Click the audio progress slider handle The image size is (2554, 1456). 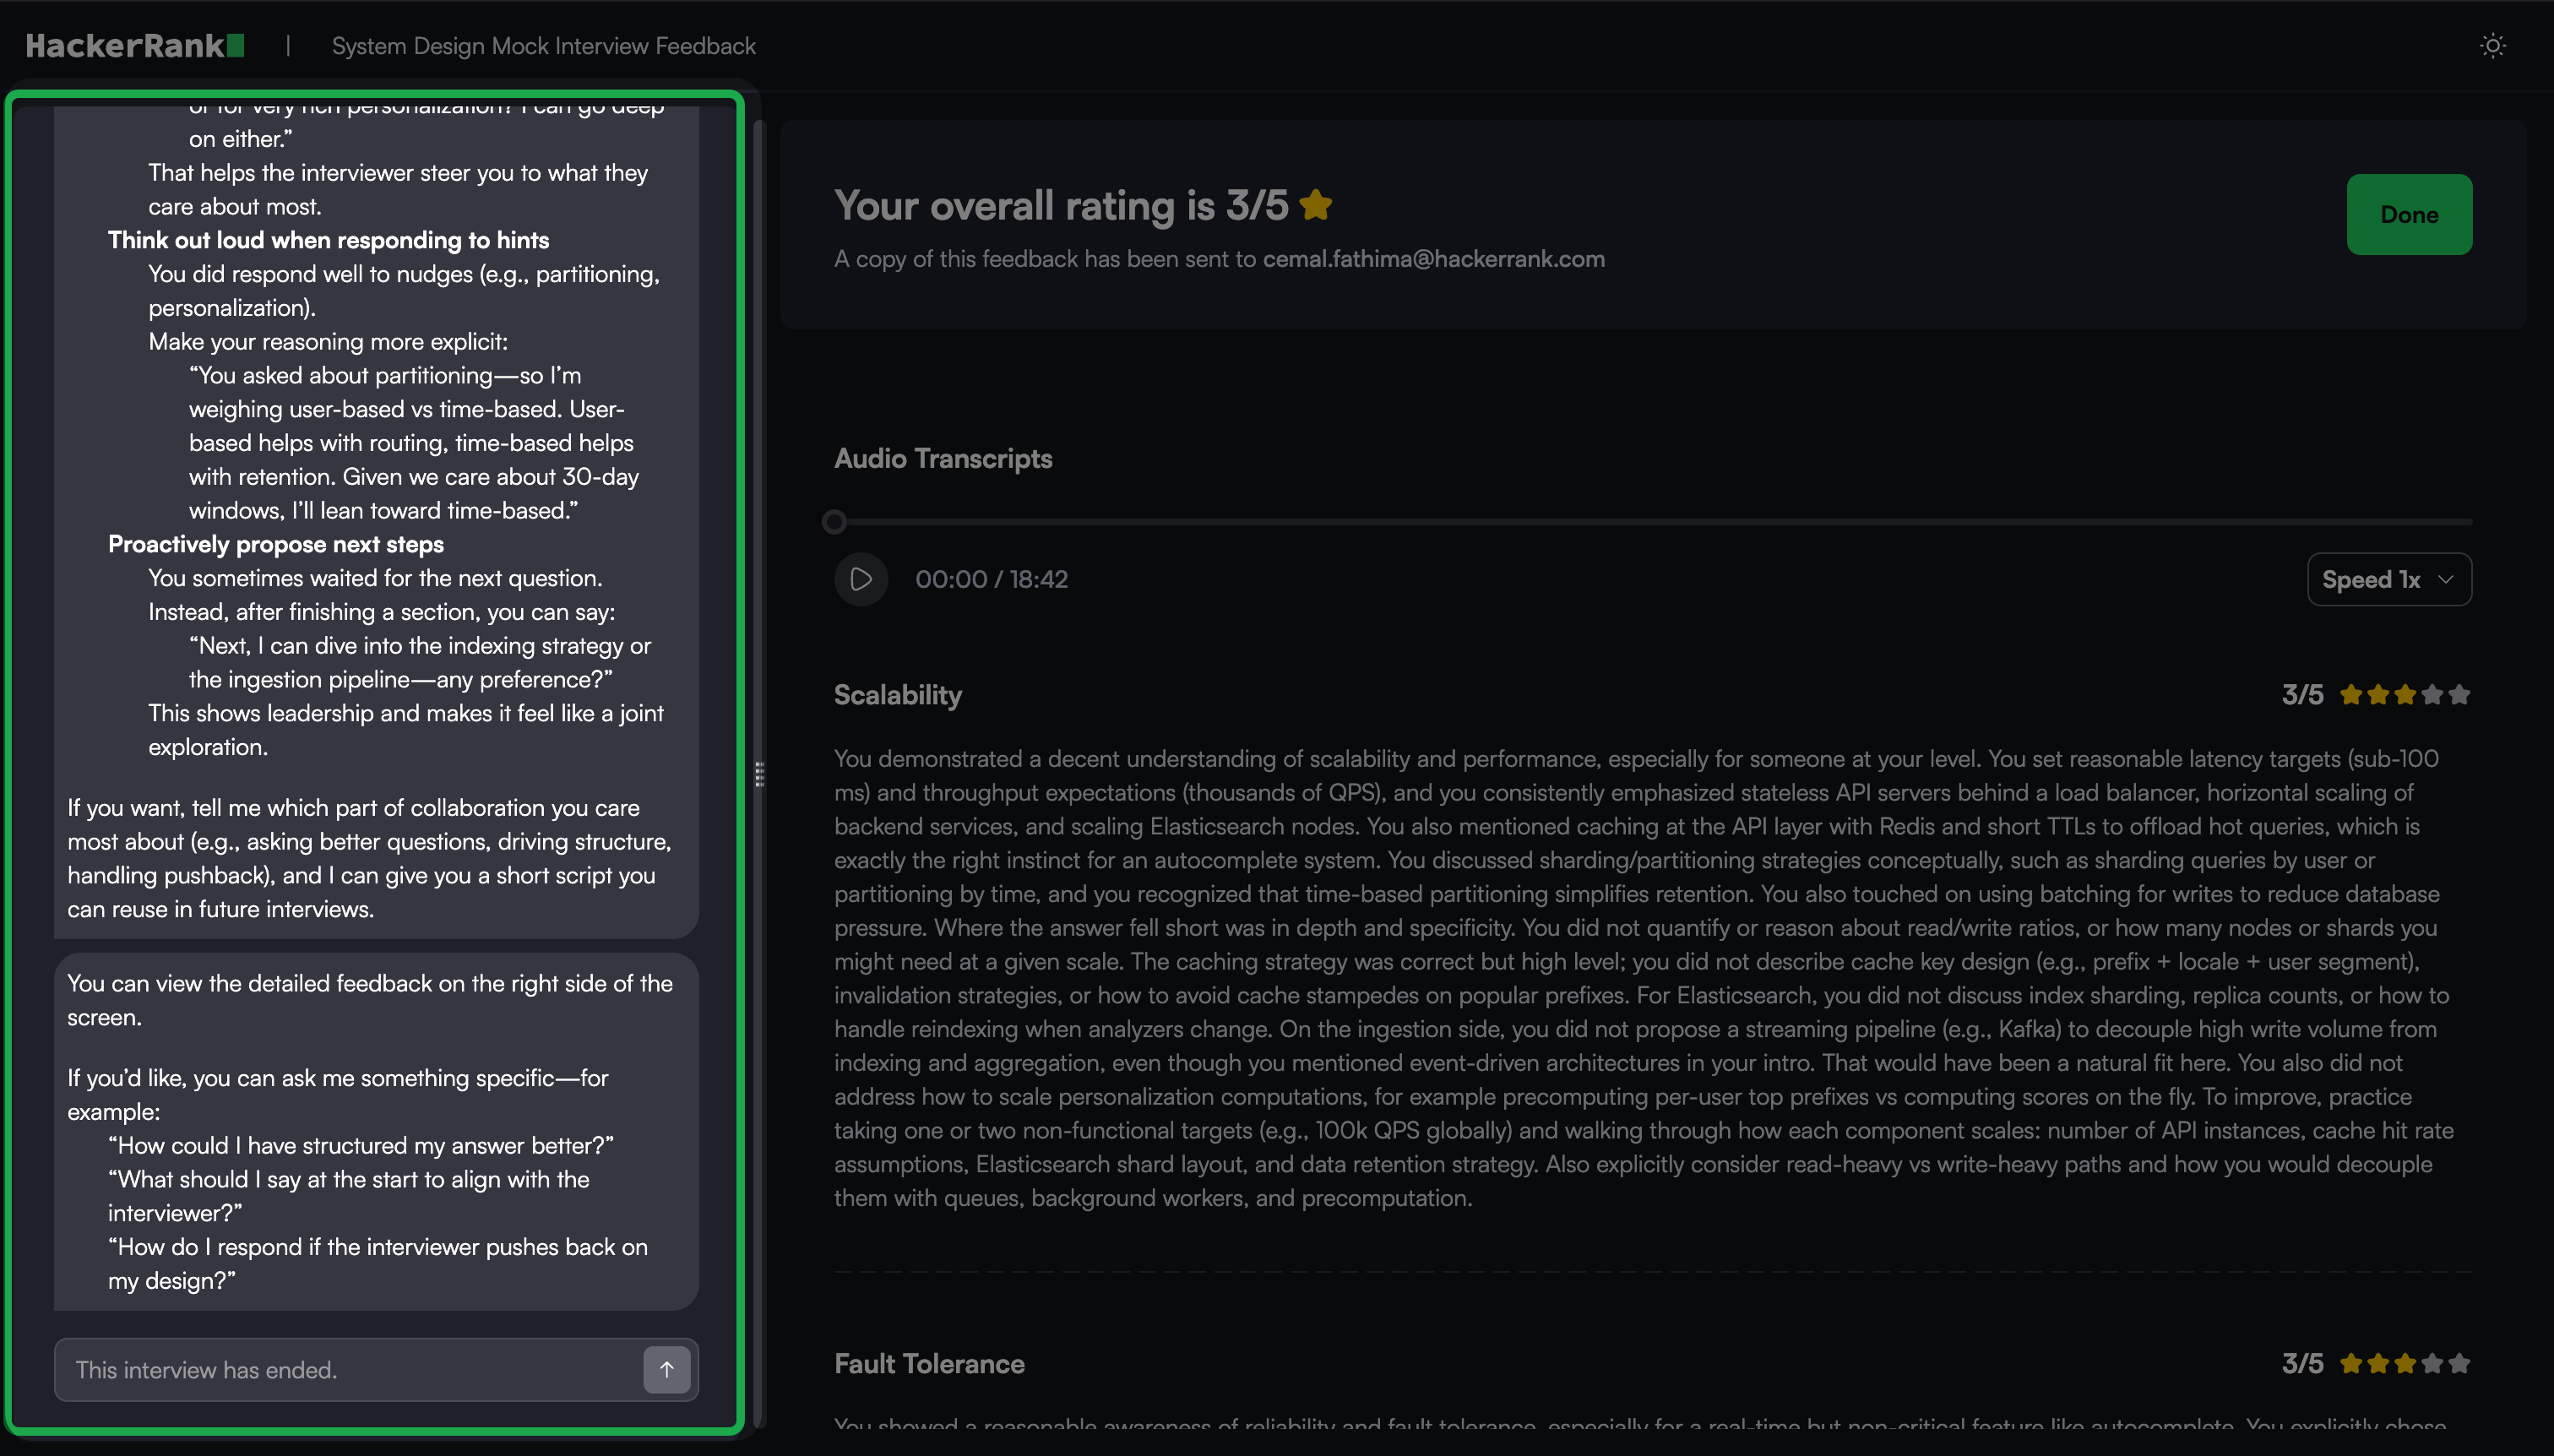click(x=834, y=522)
